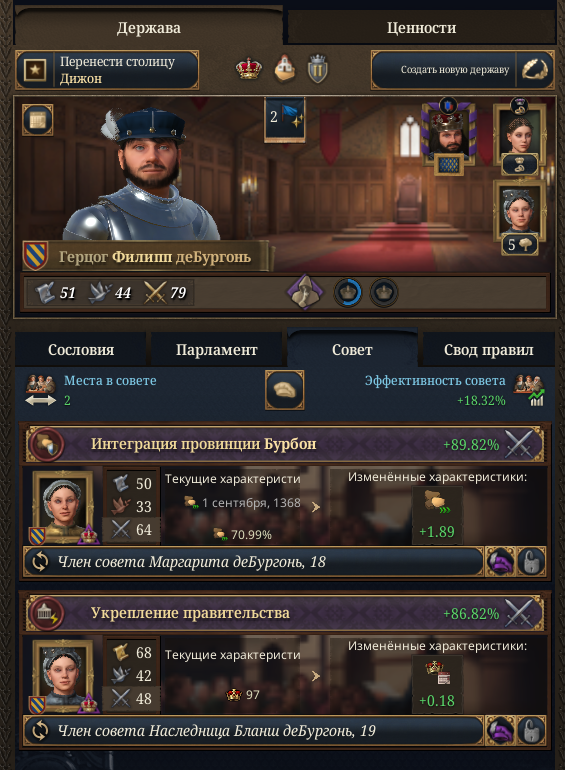The width and height of the screenshot is (565, 770).
Task: Click crossed swords on Бурбон integration
Action: coord(519,444)
